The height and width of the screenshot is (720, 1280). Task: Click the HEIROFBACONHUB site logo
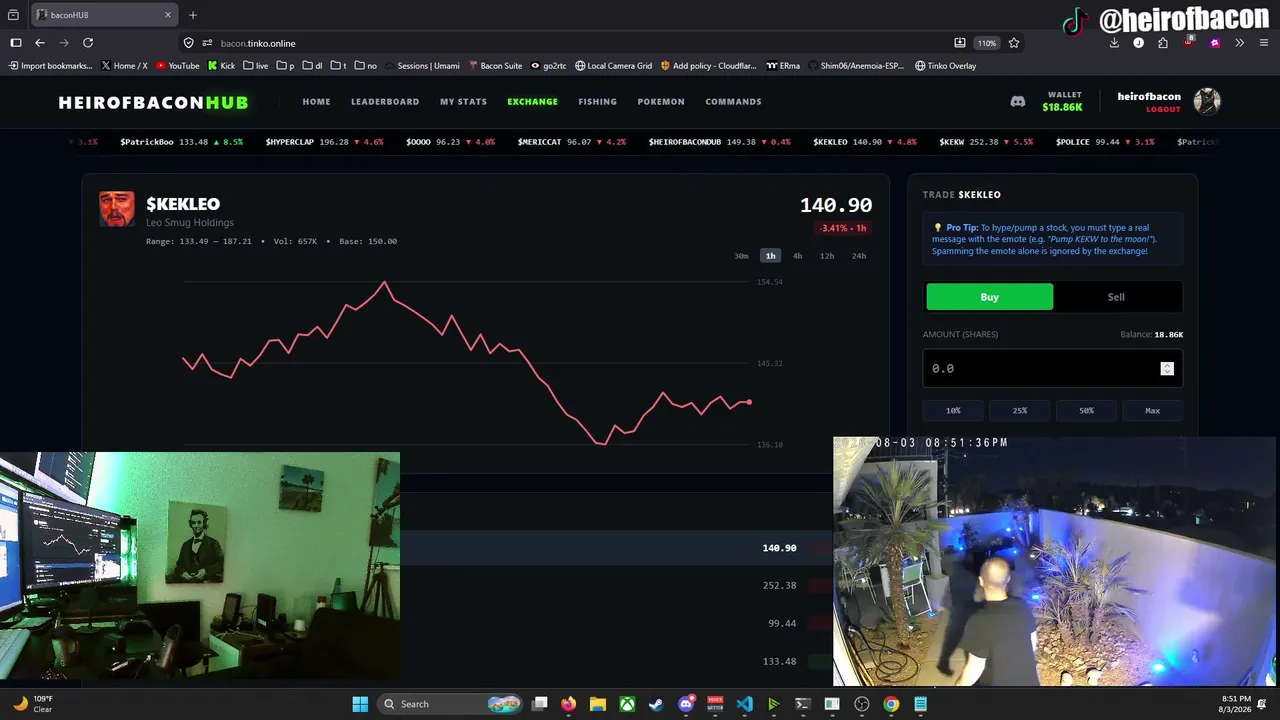point(153,102)
